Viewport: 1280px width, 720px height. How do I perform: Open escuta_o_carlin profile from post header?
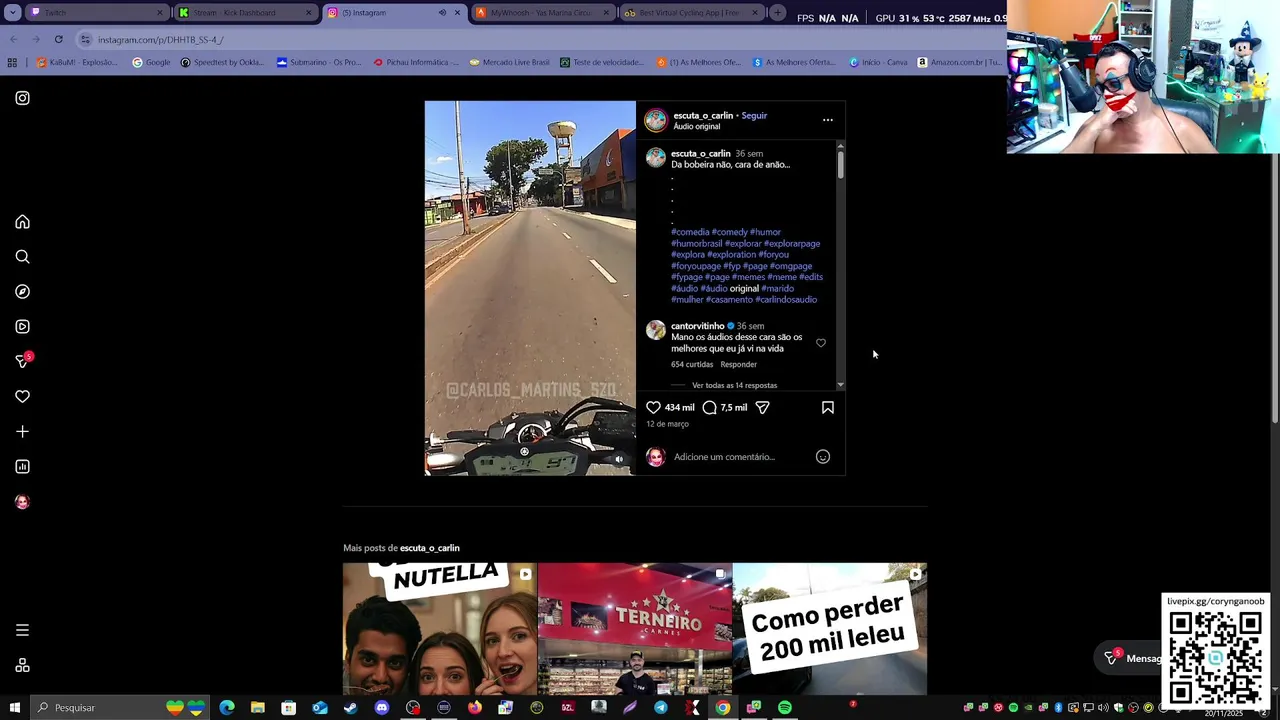coord(703,116)
